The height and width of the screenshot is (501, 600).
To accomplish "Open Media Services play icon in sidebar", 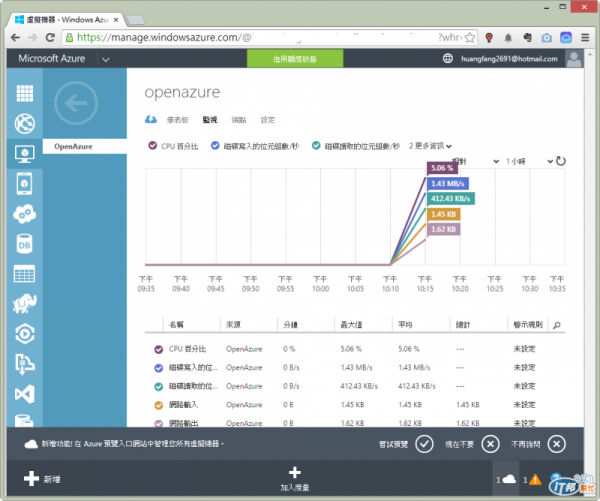I will pyautogui.click(x=24, y=334).
